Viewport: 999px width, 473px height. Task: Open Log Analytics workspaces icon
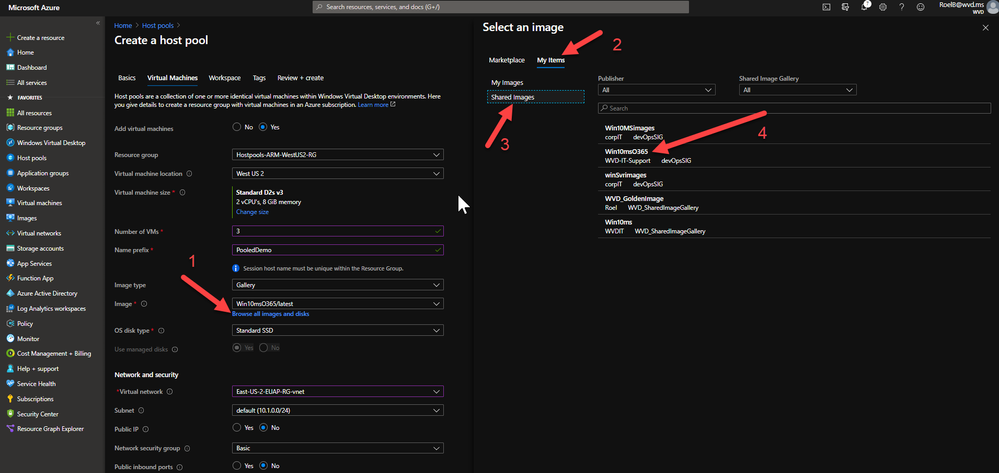point(10,309)
